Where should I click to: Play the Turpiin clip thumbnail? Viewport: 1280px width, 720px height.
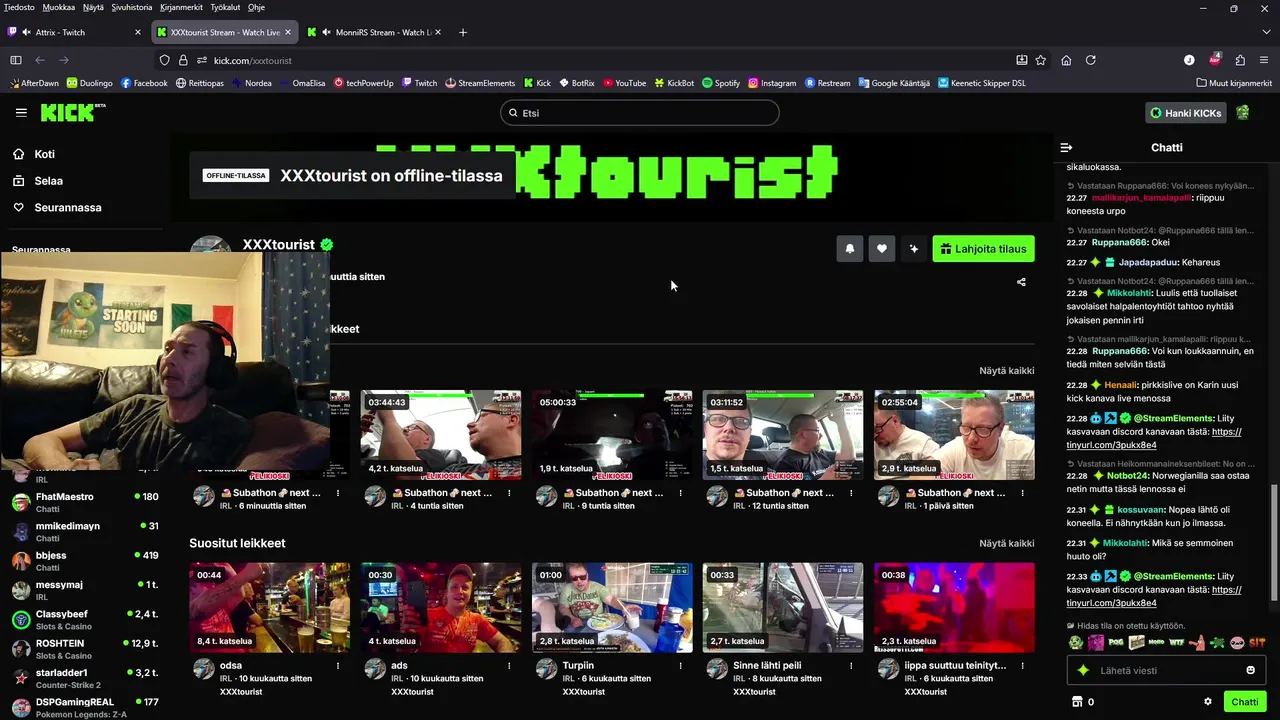pyautogui.click(x=612, y=607)
